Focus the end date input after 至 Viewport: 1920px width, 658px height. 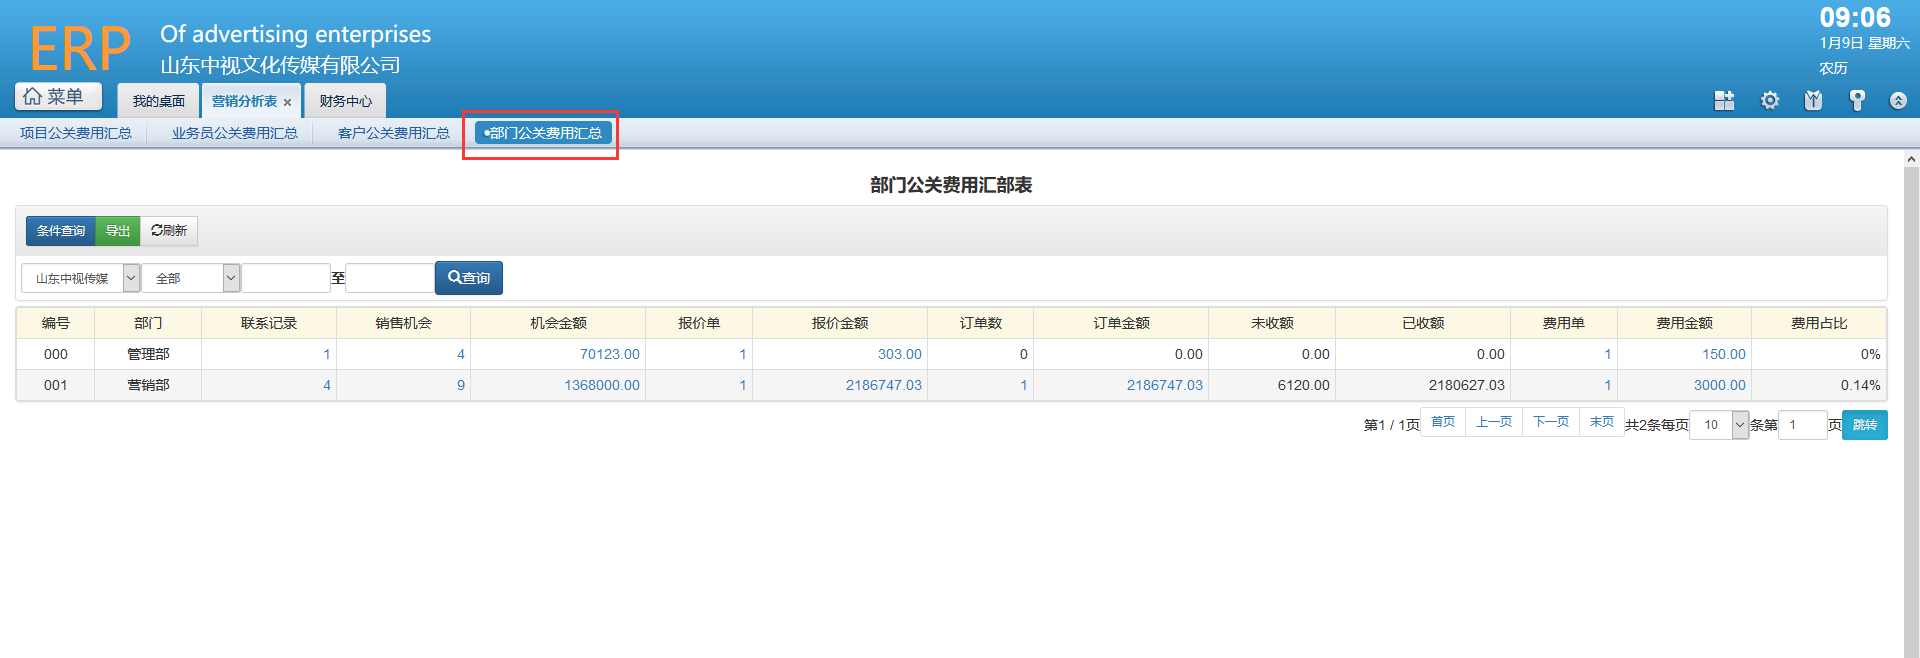[x=389, y=278]
